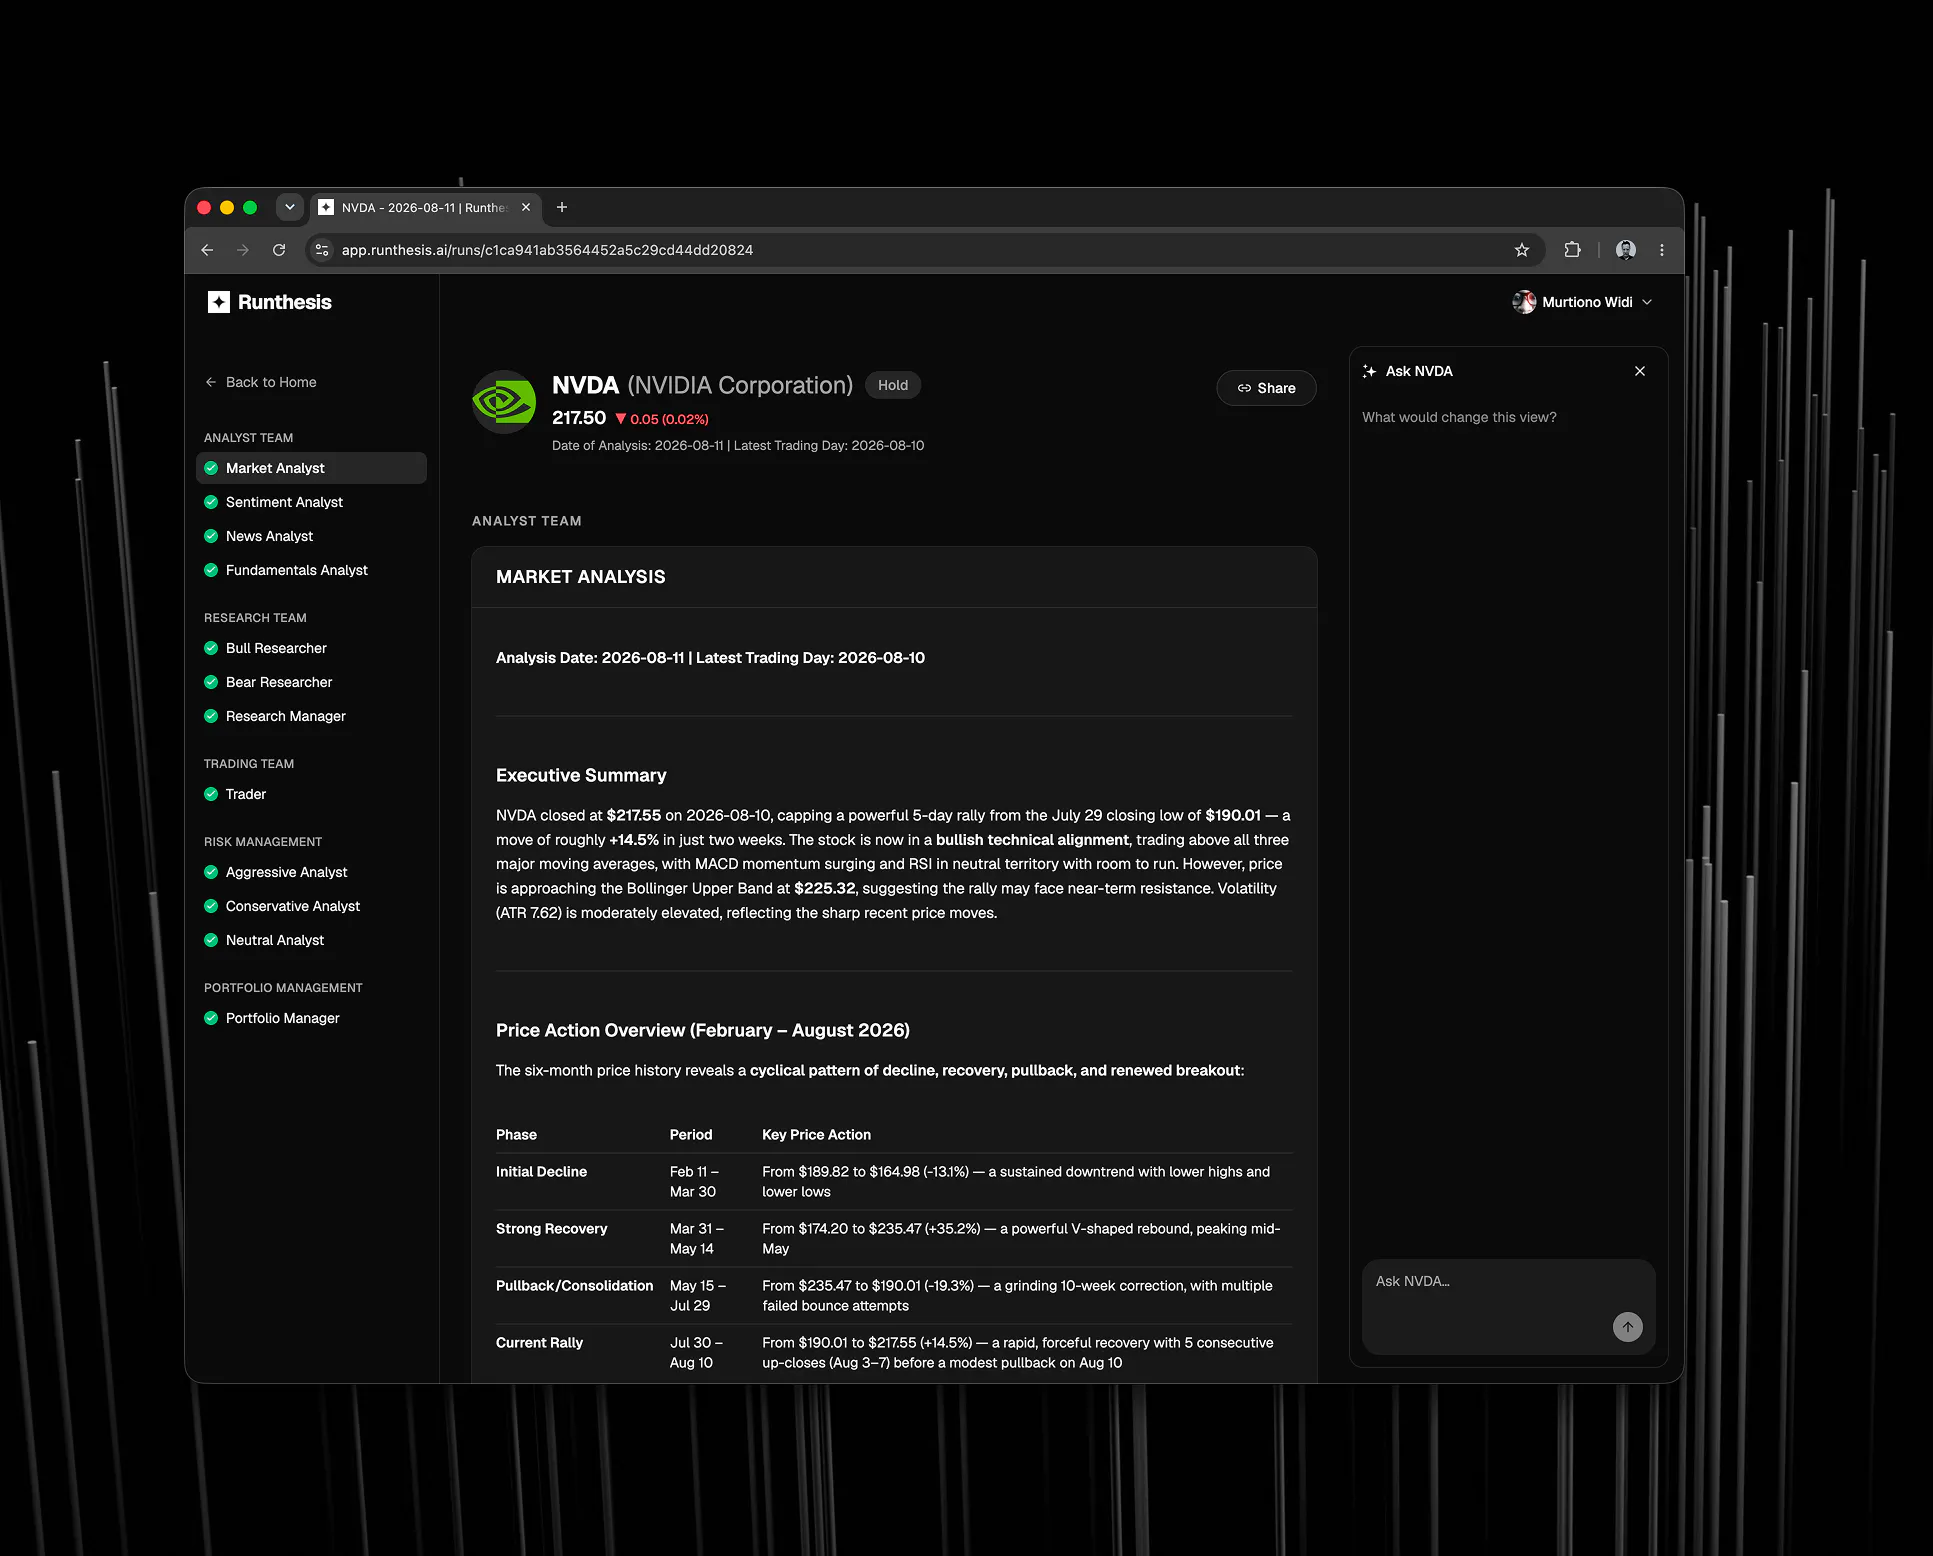Close the NVDA browser tab

(x=526, y=207)
